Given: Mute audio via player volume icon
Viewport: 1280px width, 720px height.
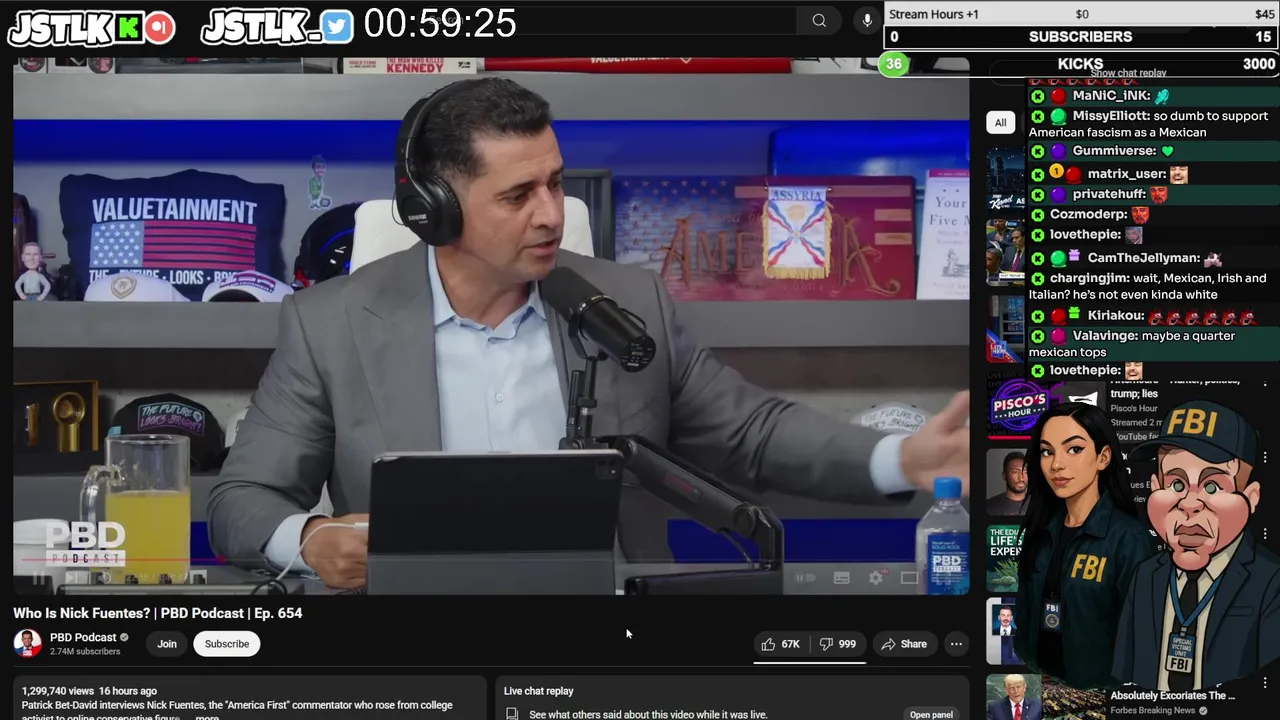Looking at the screenshot, I should (104, 578).
